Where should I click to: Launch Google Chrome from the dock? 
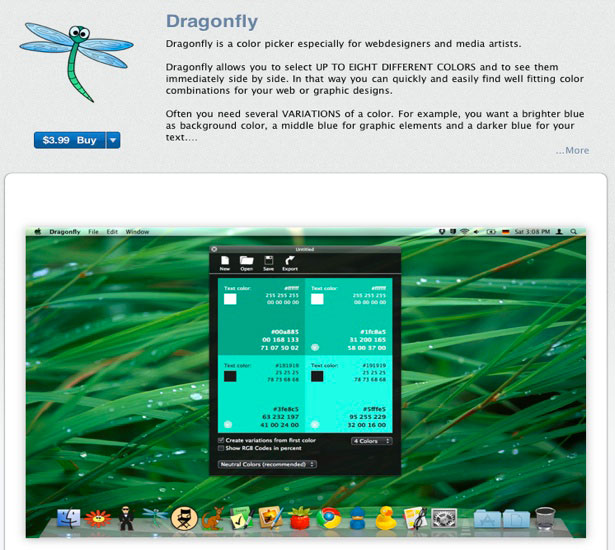[x=329, y=518]
